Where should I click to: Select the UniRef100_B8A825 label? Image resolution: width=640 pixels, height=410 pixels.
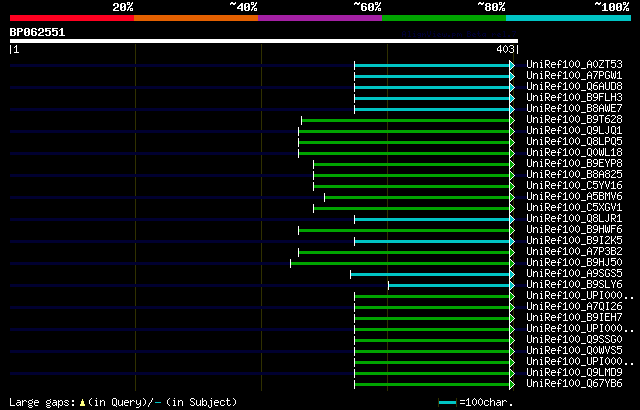[574, 175]
